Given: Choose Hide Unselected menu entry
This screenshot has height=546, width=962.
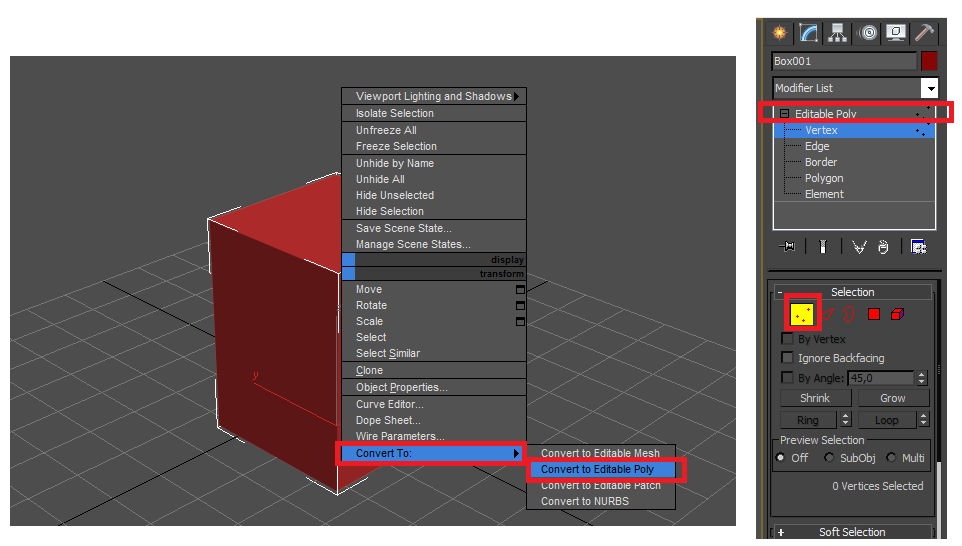Looking at the screenshot, I should coord(434,195).
